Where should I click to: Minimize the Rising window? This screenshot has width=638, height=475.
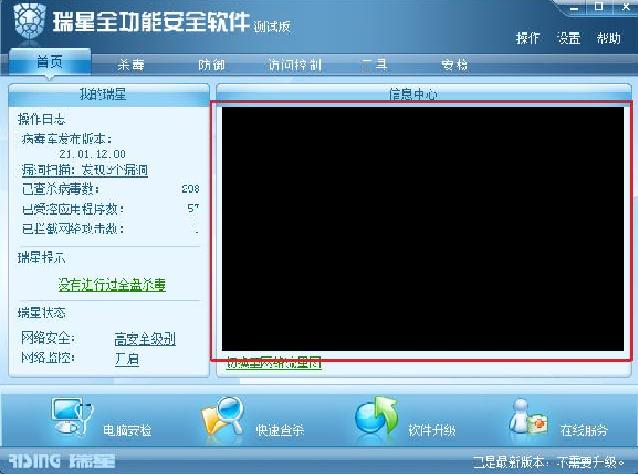574,8
